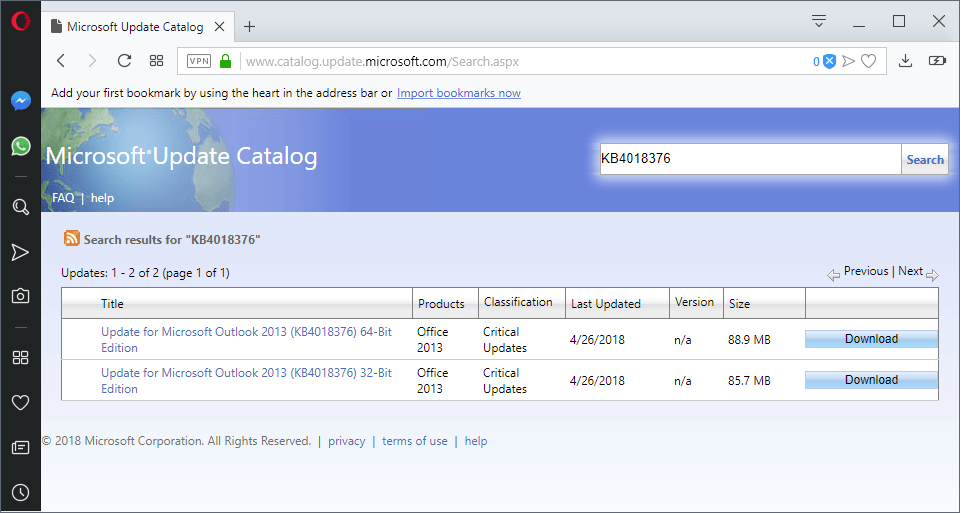Open the 32-Bit Edition Outlook update
Screen dimensions: 960x513
[246, 380]
